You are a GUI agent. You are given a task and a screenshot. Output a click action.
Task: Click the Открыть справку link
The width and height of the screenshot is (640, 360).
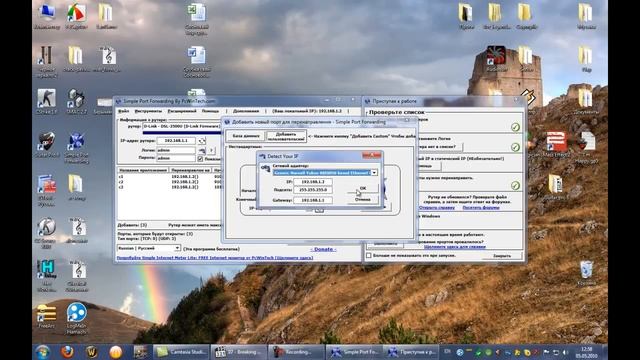point(436,208)
